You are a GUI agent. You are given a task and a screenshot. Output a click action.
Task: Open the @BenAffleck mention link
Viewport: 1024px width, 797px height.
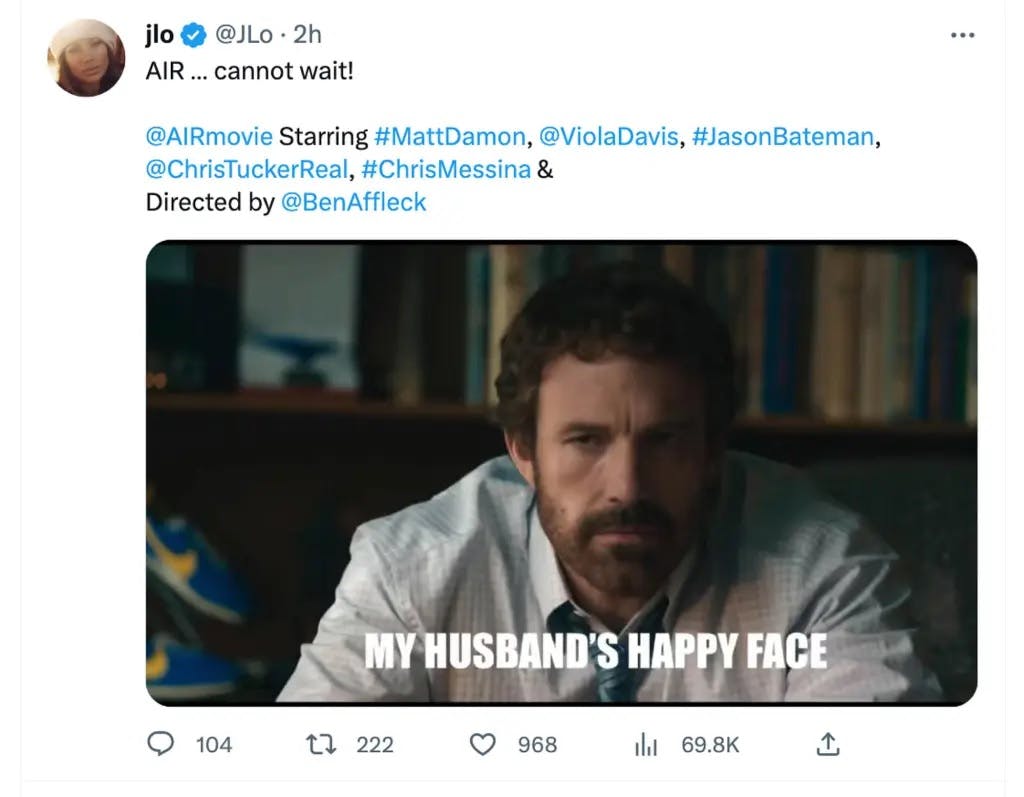353,202
